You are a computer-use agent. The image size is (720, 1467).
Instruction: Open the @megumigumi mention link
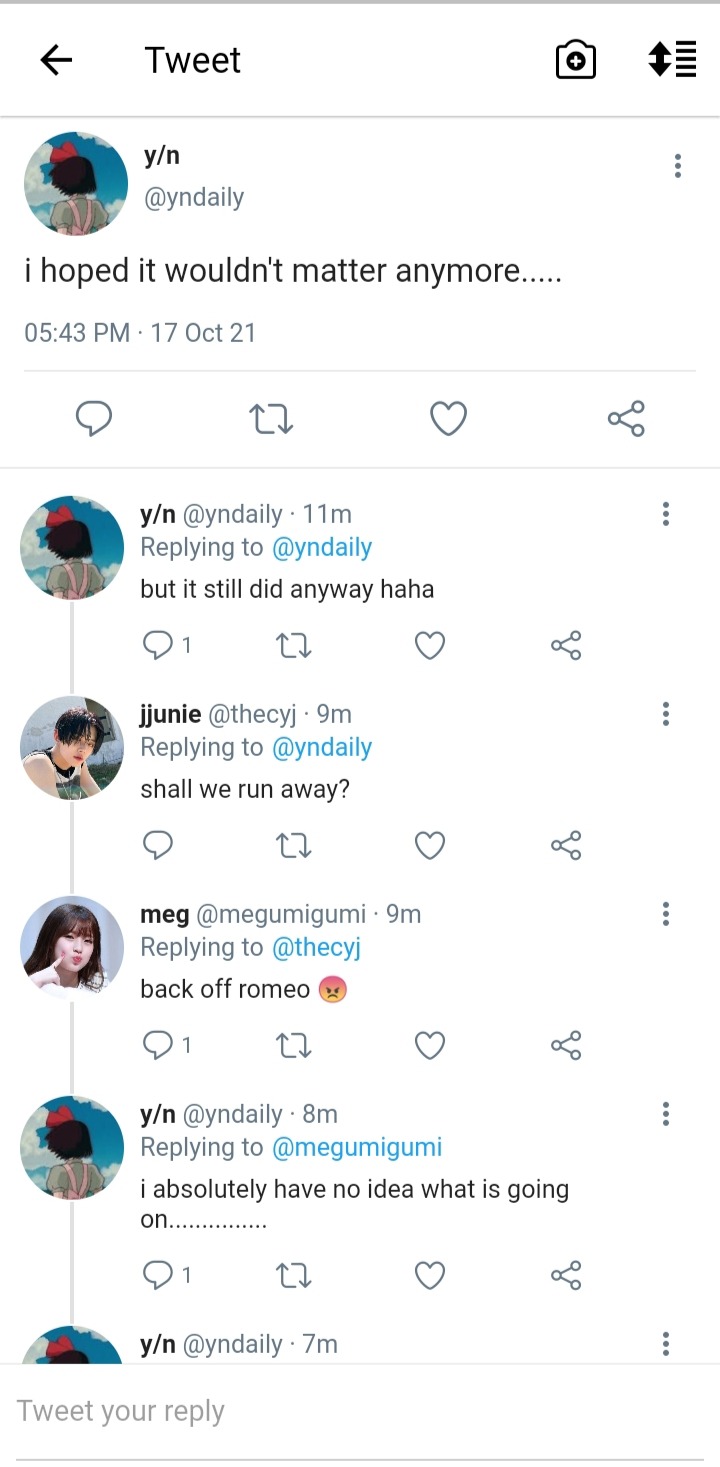[356, 1147]
